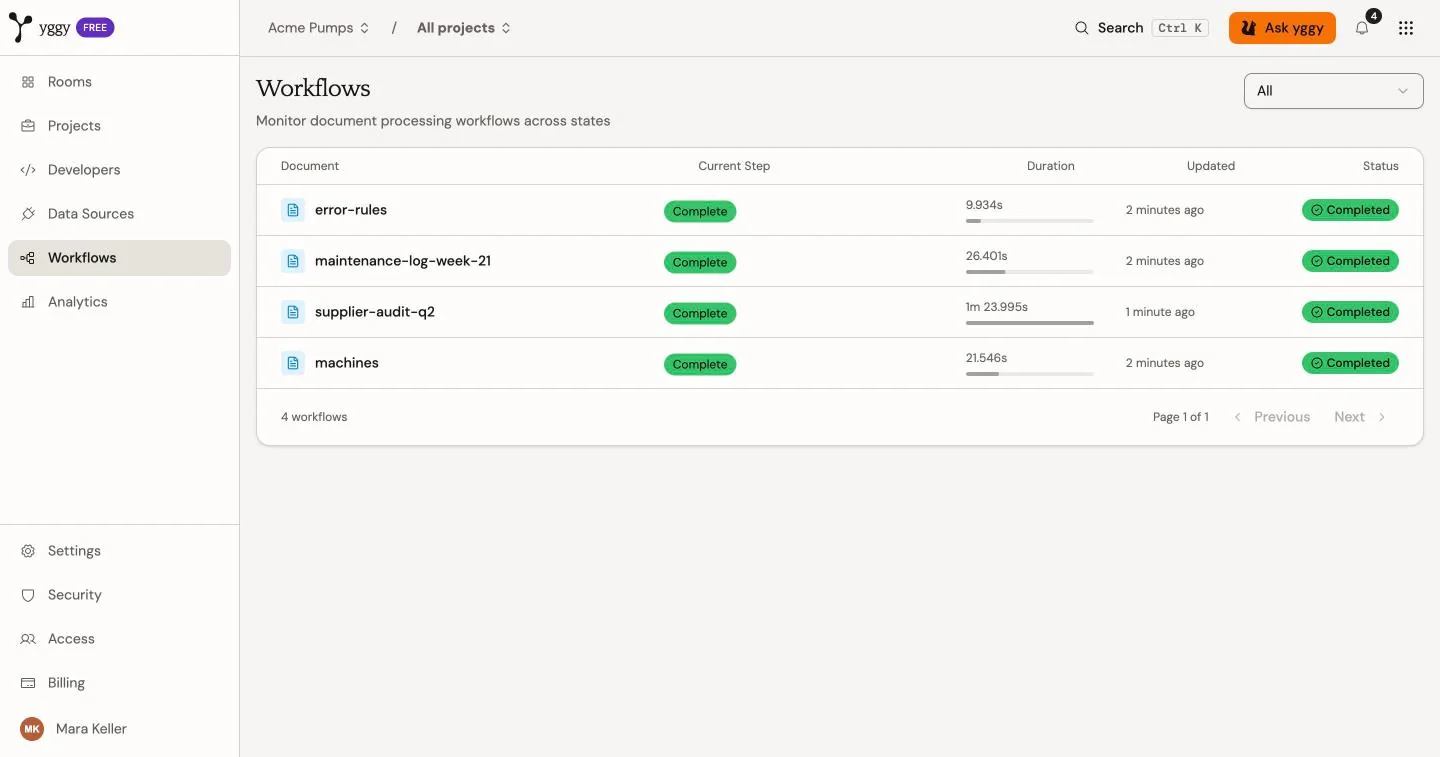The height and width of the screenshot is (757, 1440).
Task: Click the Projects briefcase icon in sidebar
Action: pyautogui.click(x=28, y=126)
